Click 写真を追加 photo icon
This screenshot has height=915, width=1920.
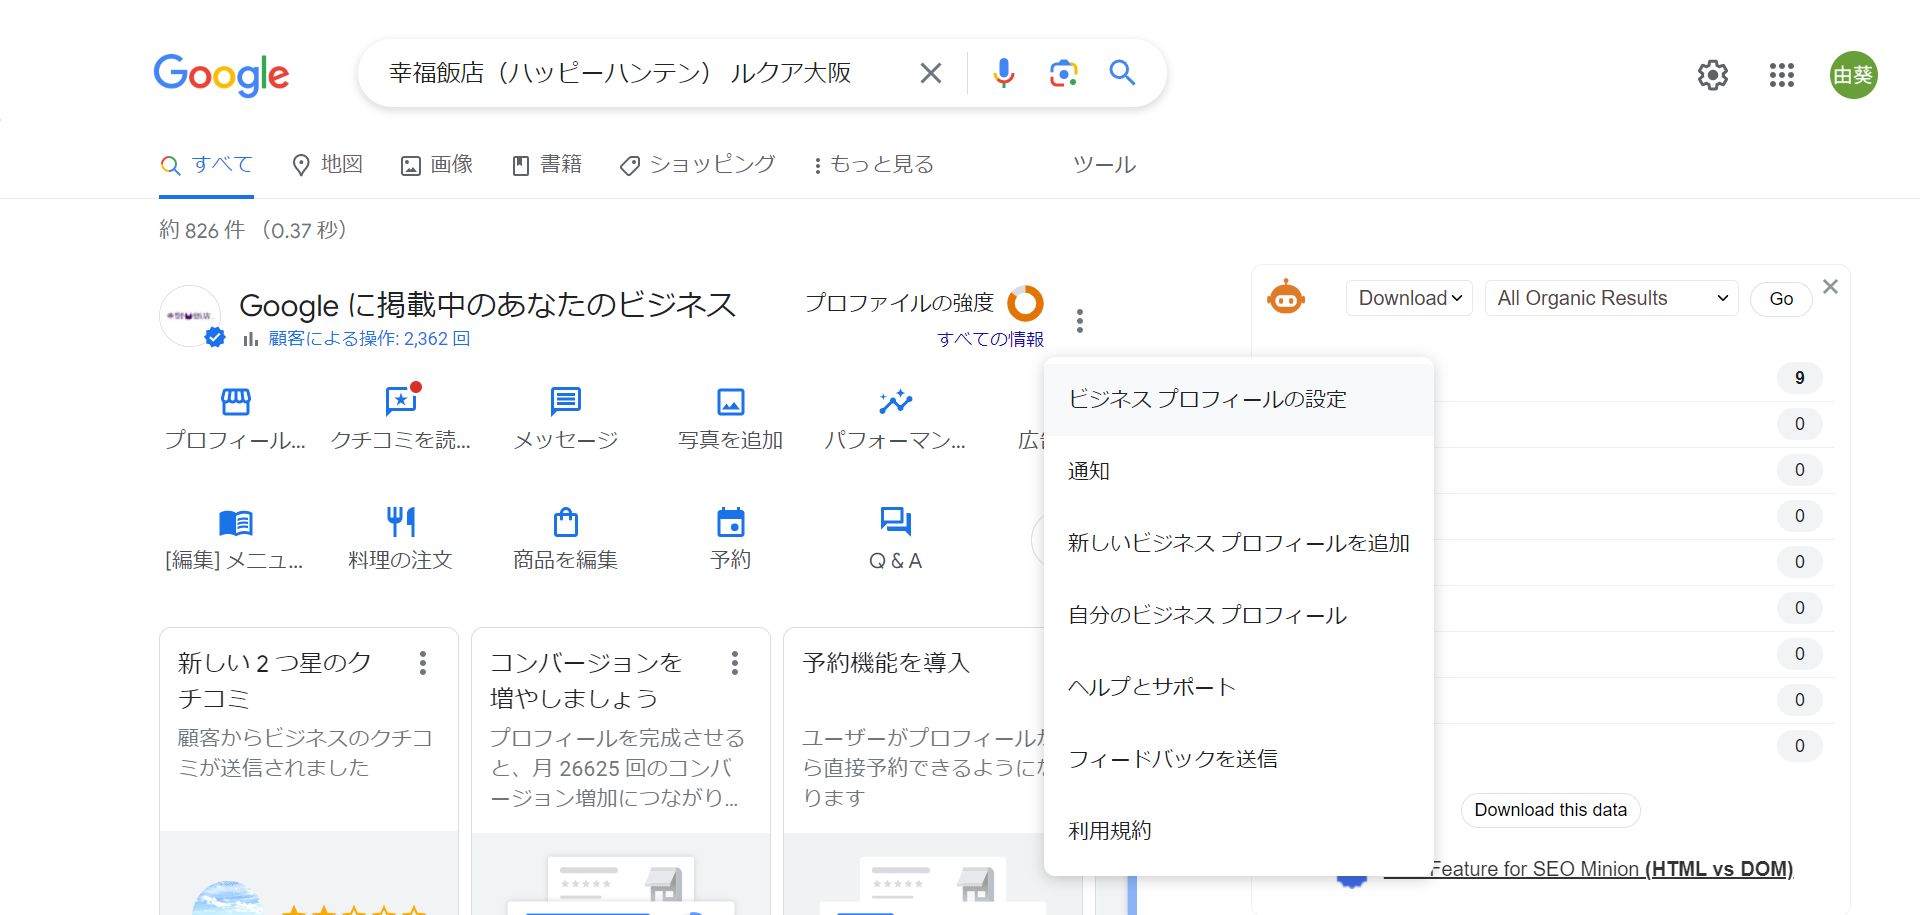tap(731, 402)
